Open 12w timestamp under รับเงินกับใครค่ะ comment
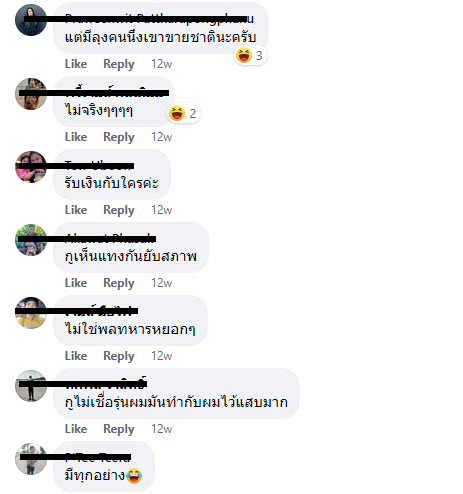The width and height of the screenshot is (463, 494). tap(162, 210)
